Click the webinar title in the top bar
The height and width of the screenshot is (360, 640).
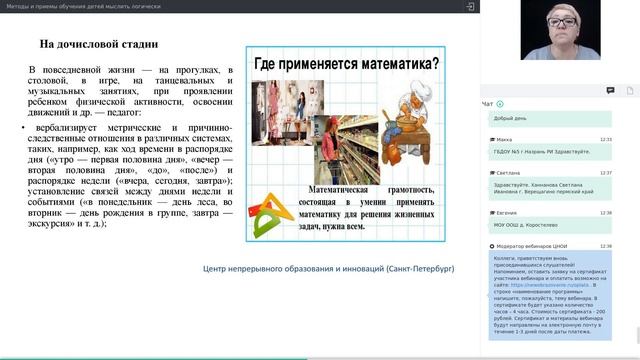point(84,7)
